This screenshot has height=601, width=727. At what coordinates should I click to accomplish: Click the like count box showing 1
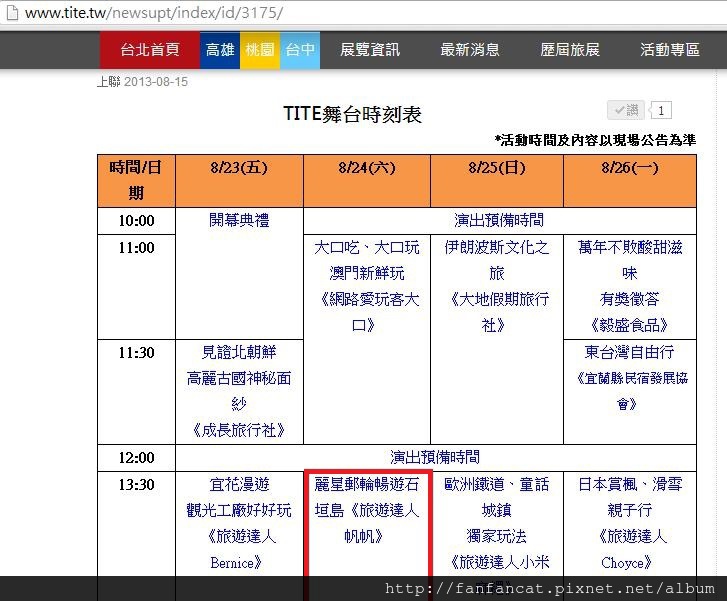[661, 110]
